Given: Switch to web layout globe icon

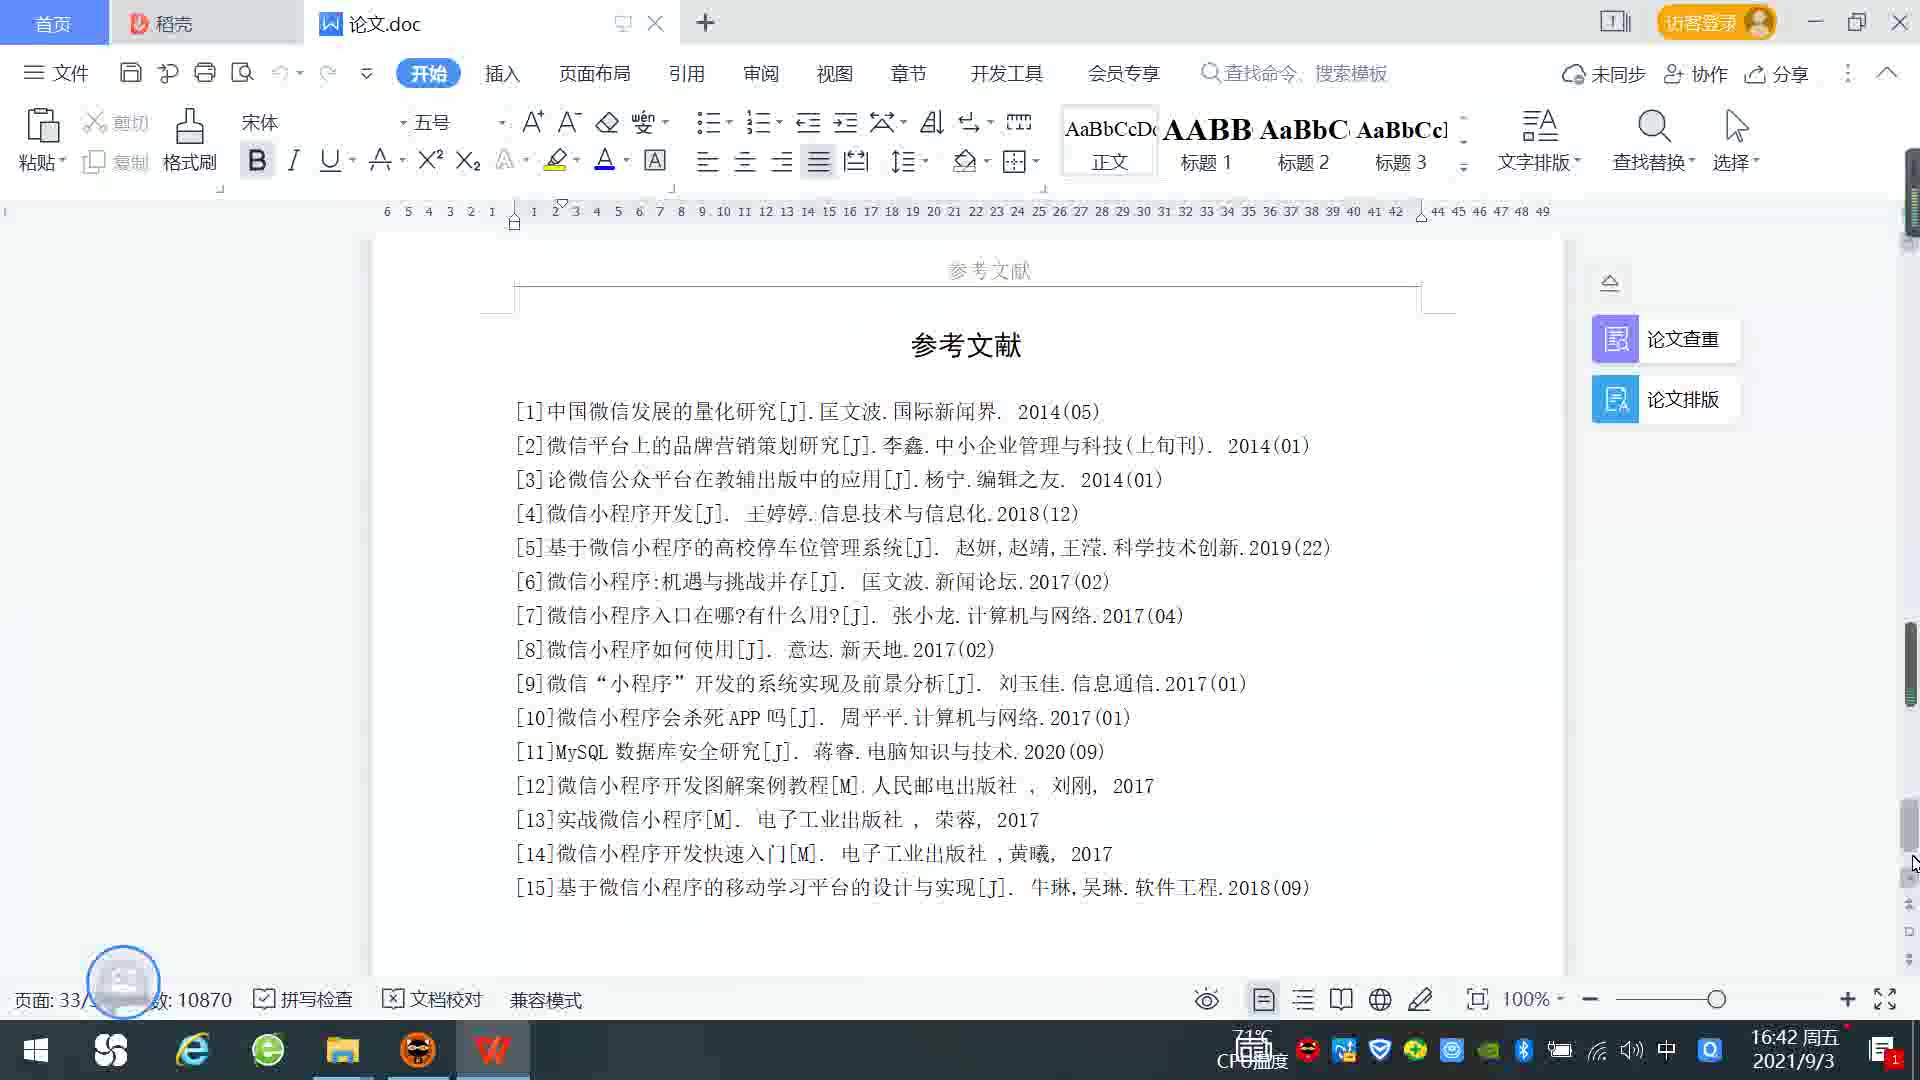Looking at the screenshot, I should [1380, 999].
